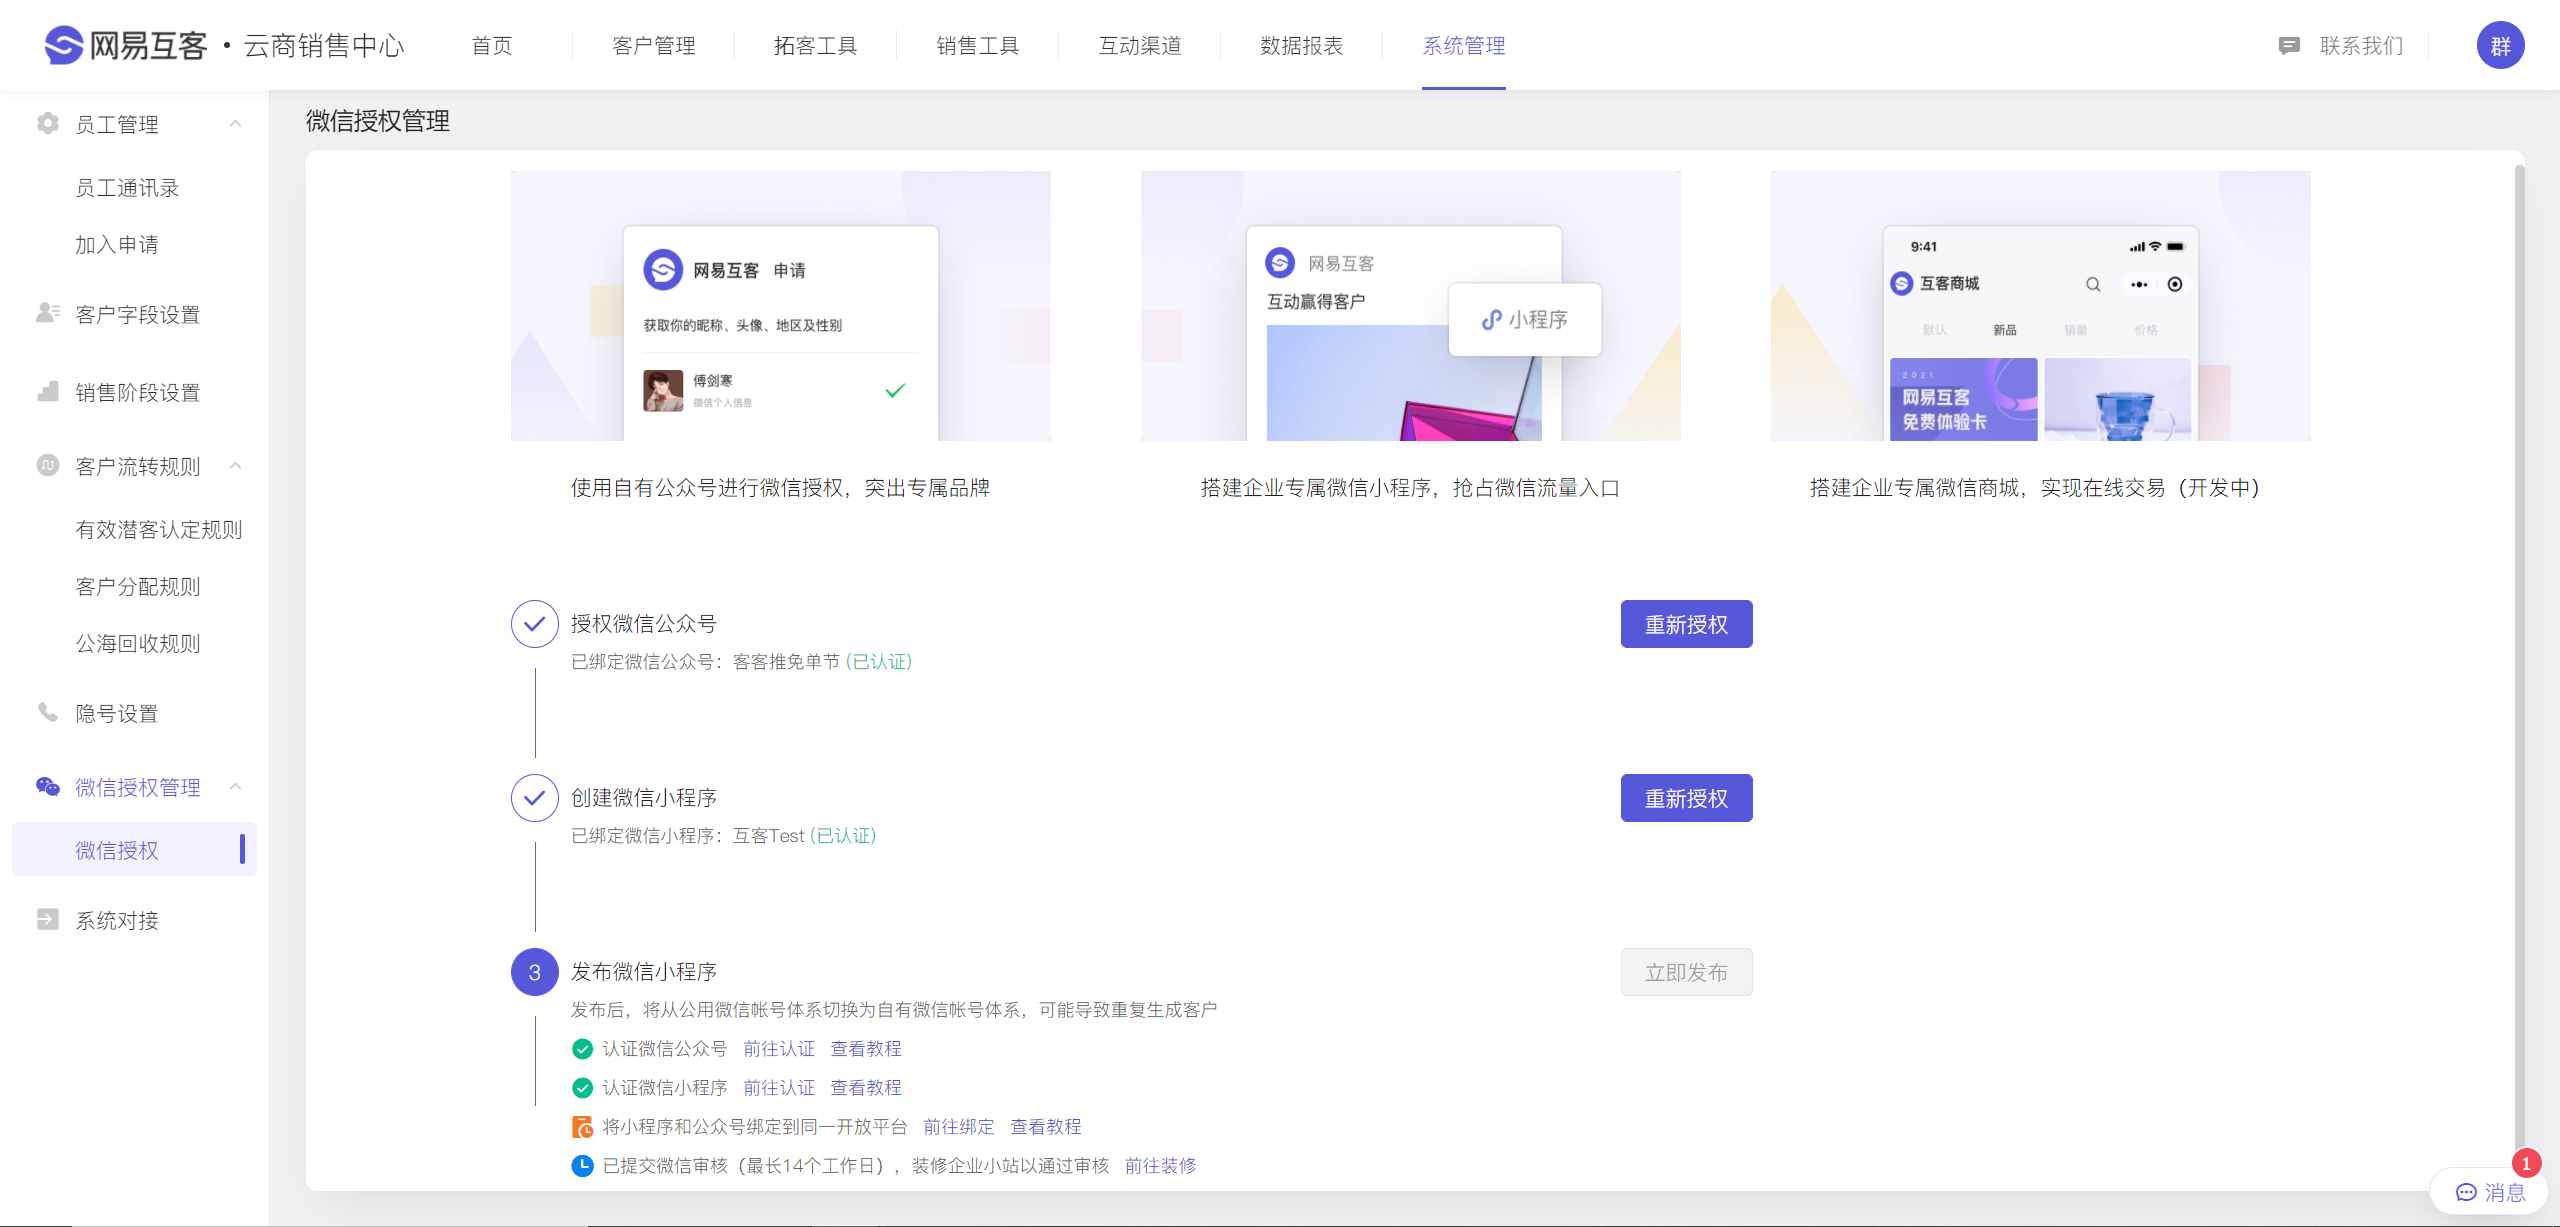Click 查看教程 for 认证微信小程序
Image resolution: width=2560 pixels, height=1227 pixels.
point(866,1088)
